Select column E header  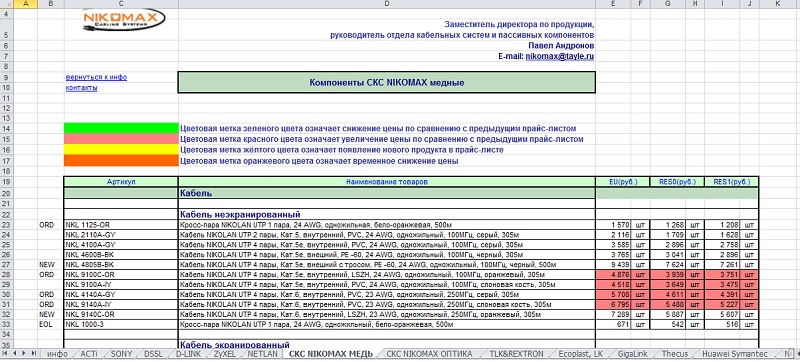pyautogui.click(x=613, y=4)
